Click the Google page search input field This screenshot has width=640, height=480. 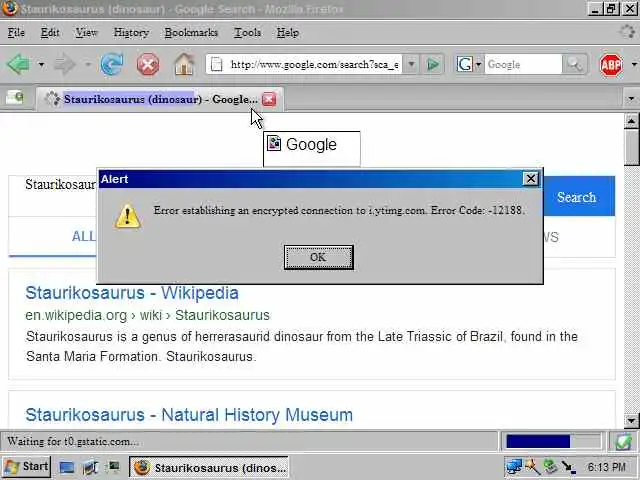(53, 196)
